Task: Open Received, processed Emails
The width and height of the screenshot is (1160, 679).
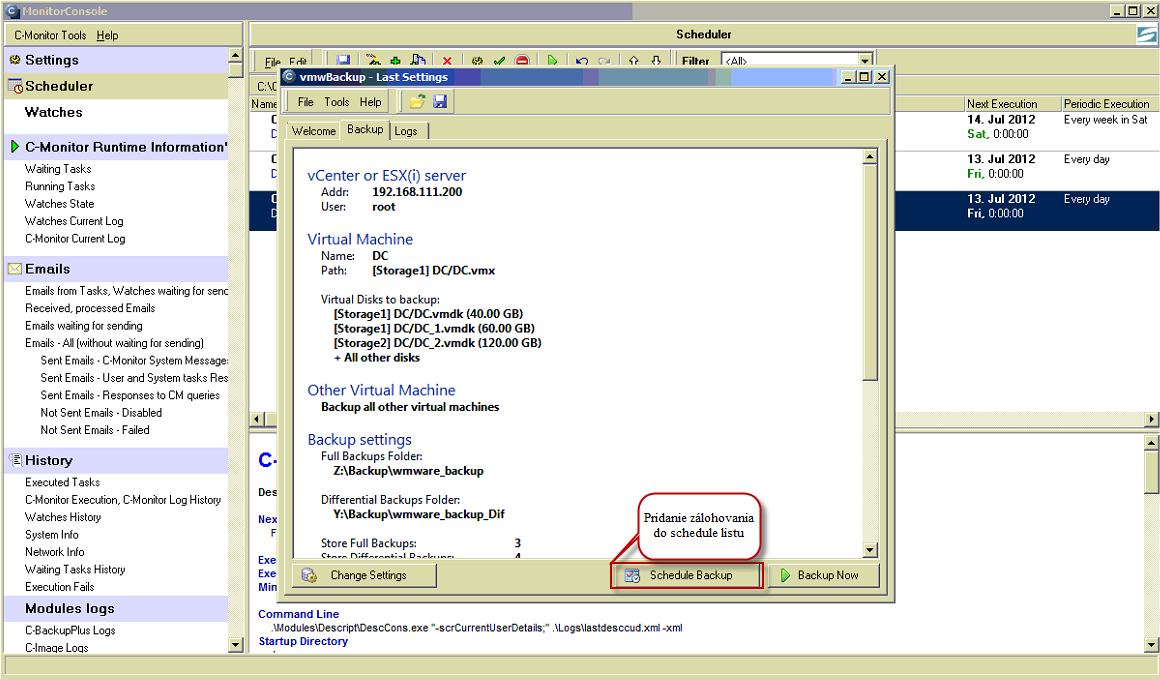Action: point(90,308)
